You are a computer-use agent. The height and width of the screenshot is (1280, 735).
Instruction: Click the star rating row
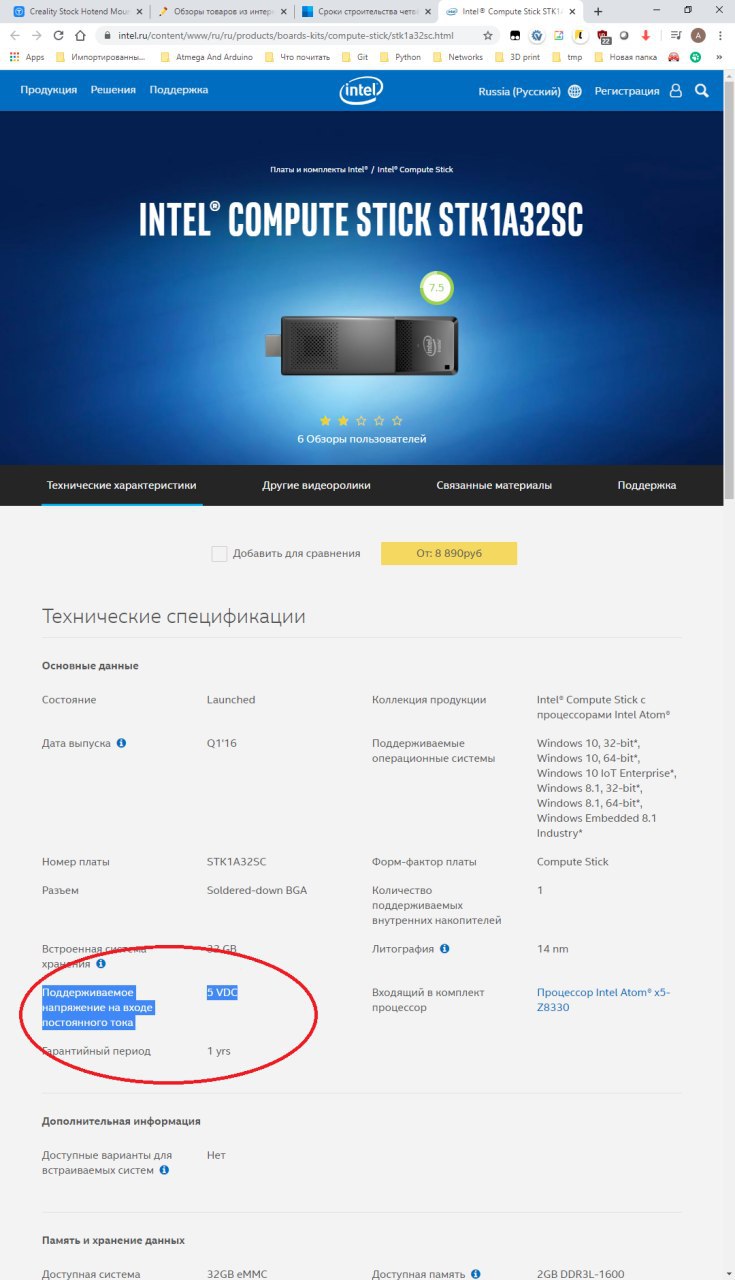click(362, 421)
